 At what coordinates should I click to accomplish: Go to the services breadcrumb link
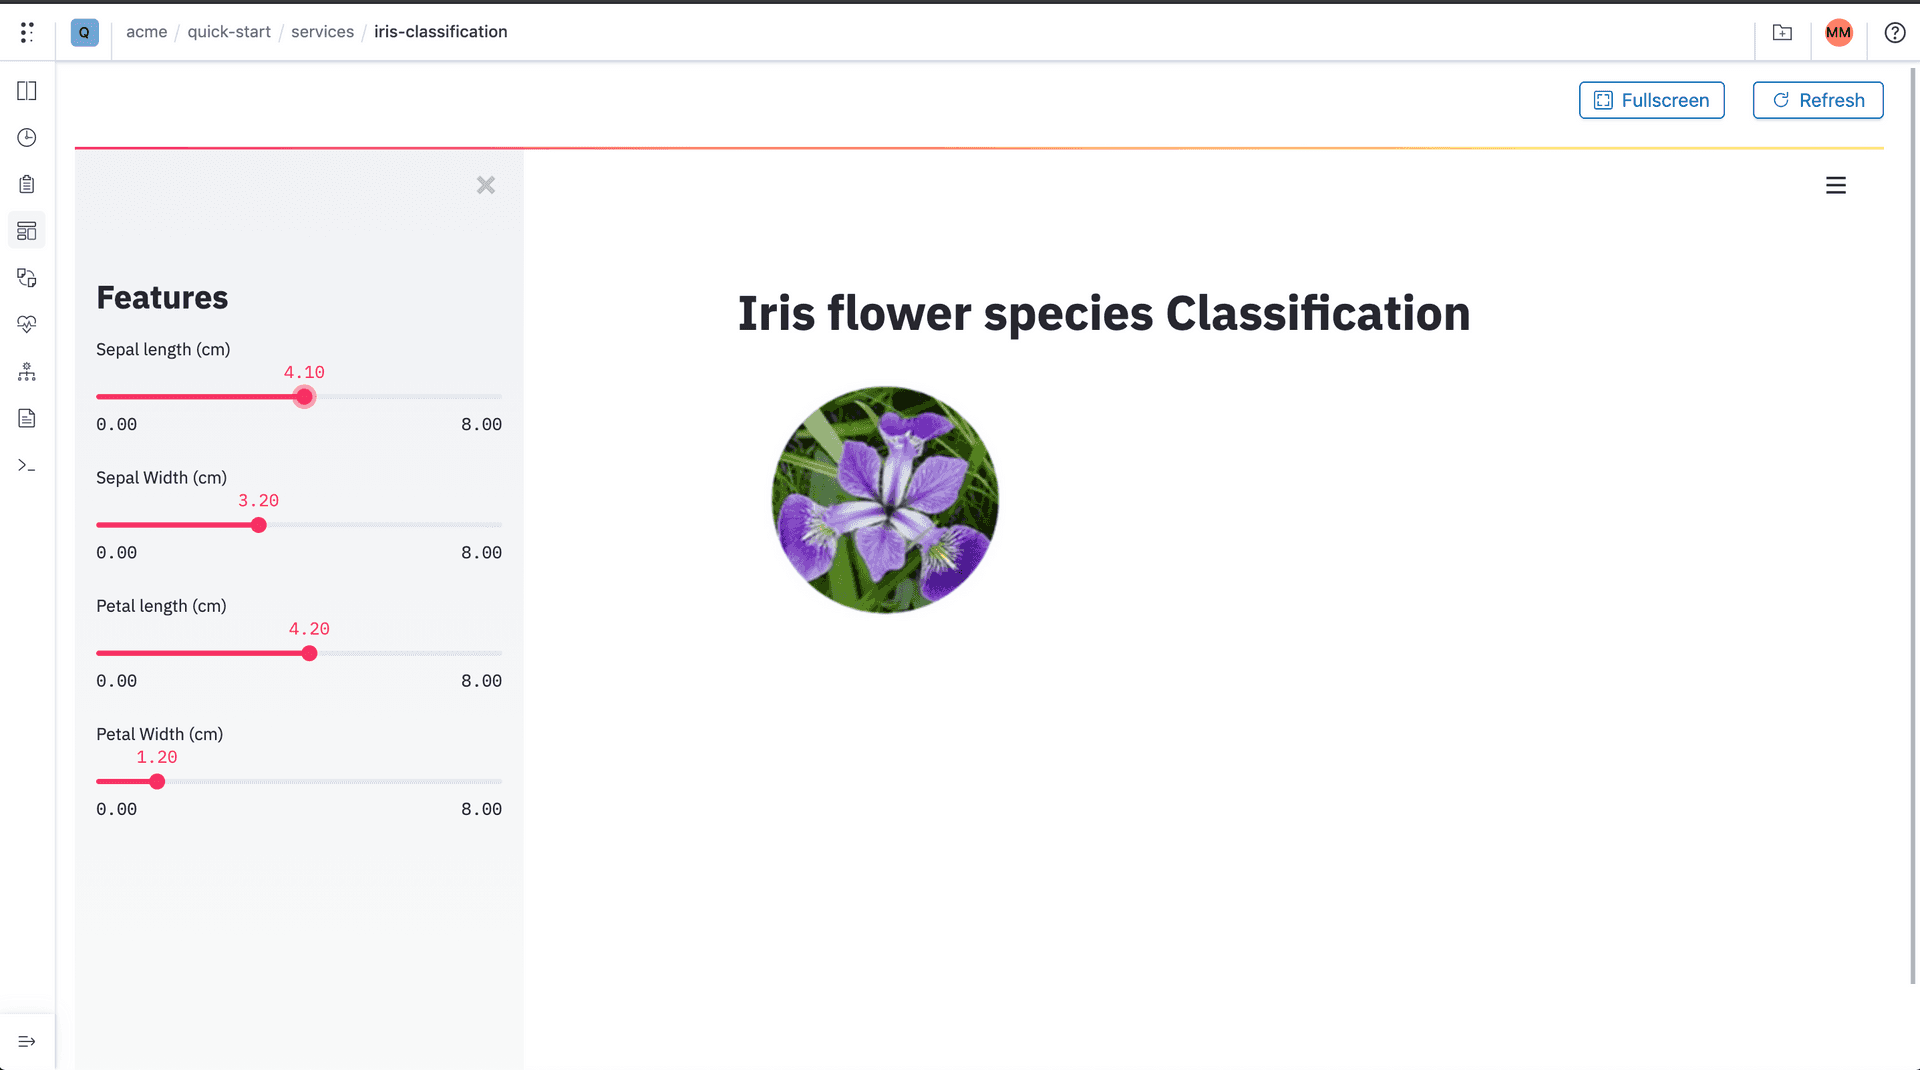pos(322,31)
